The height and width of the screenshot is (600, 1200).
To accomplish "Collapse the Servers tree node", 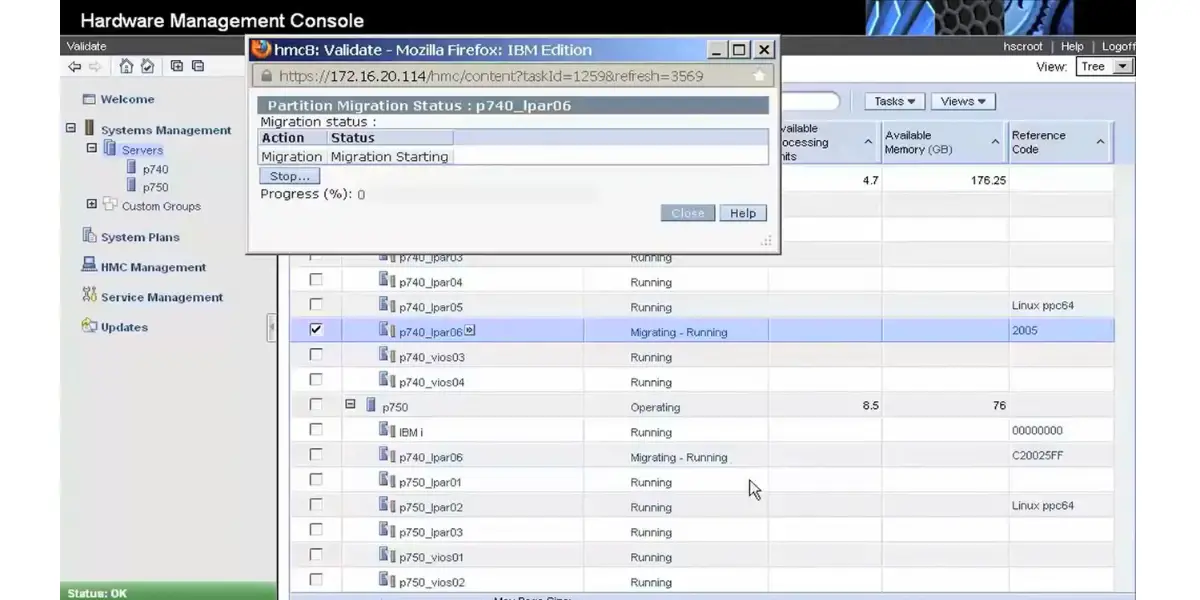I will (92, 148).
